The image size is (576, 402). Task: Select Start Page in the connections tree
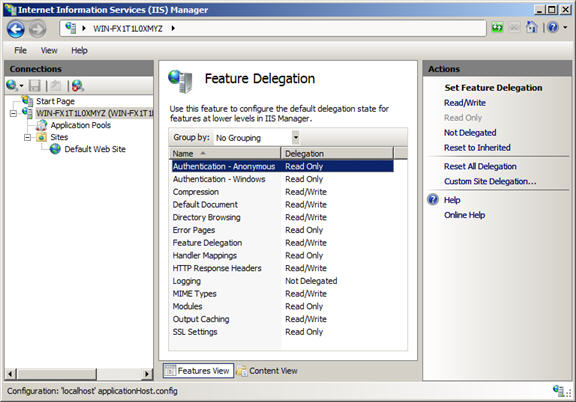(x=55, y=101)
